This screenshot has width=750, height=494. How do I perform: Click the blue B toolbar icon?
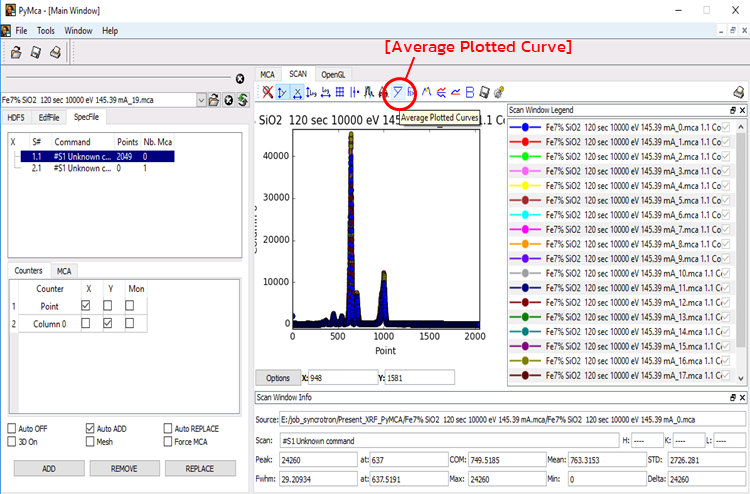click(x=470, y=92)
